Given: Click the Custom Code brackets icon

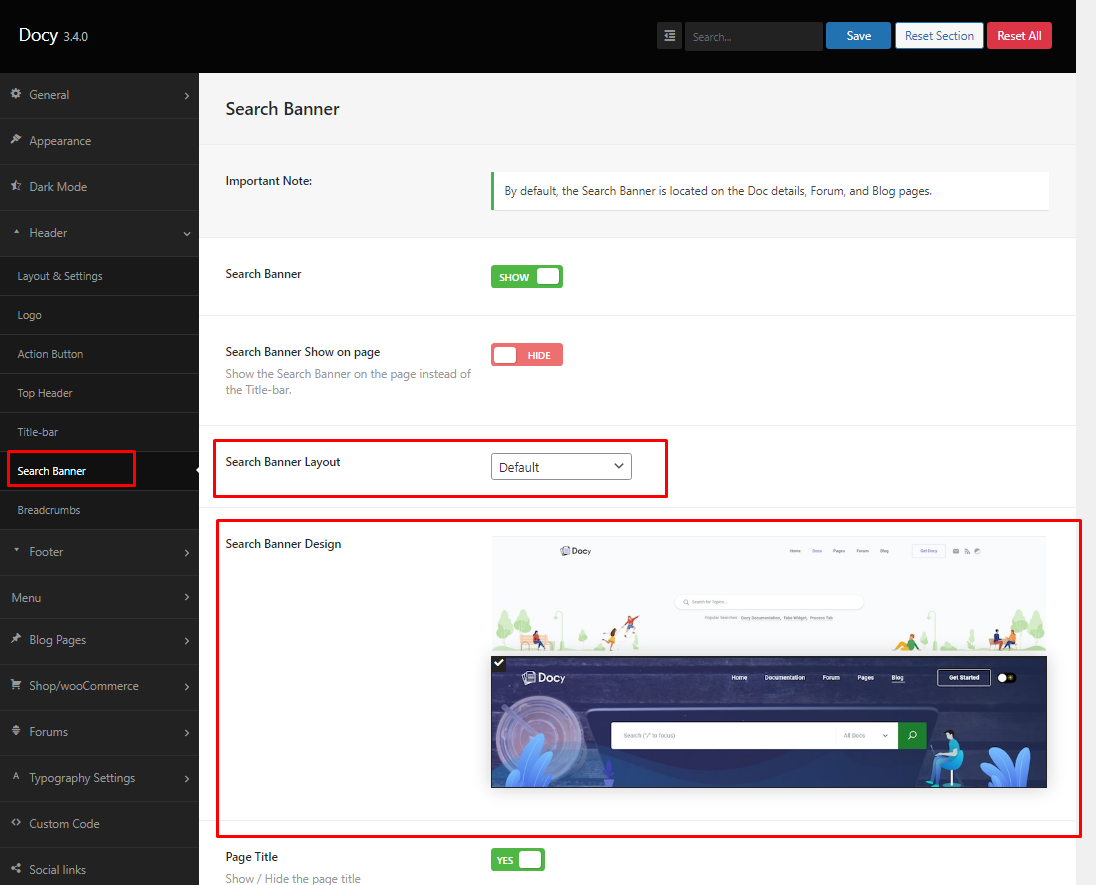Looking at the screenshot, I should click(x=16, y=823).
